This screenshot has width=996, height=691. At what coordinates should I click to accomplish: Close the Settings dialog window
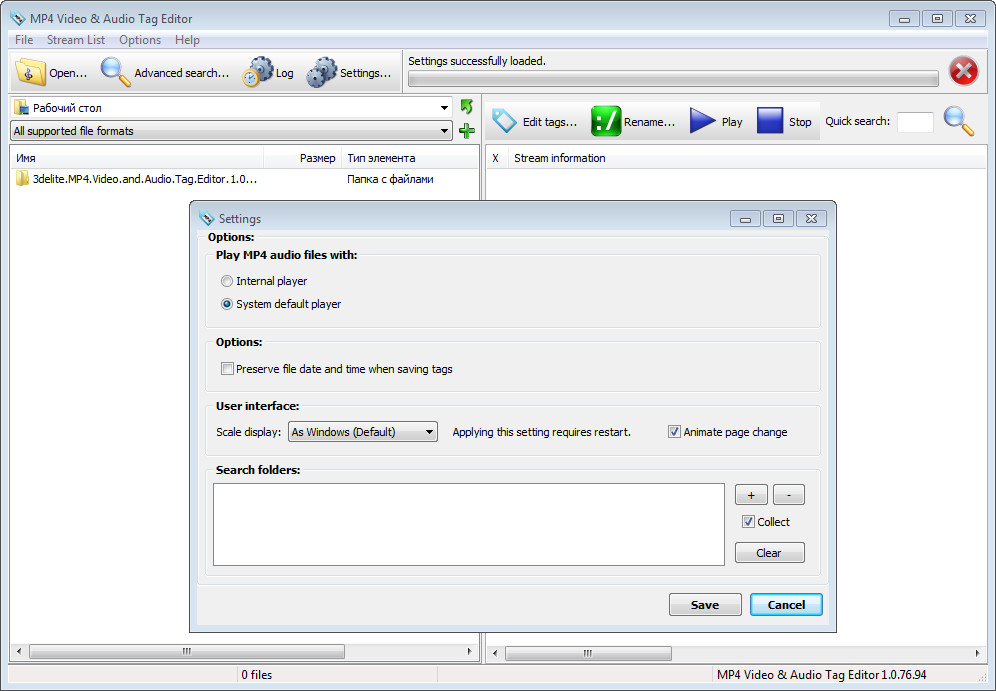(x=811, y=218)
